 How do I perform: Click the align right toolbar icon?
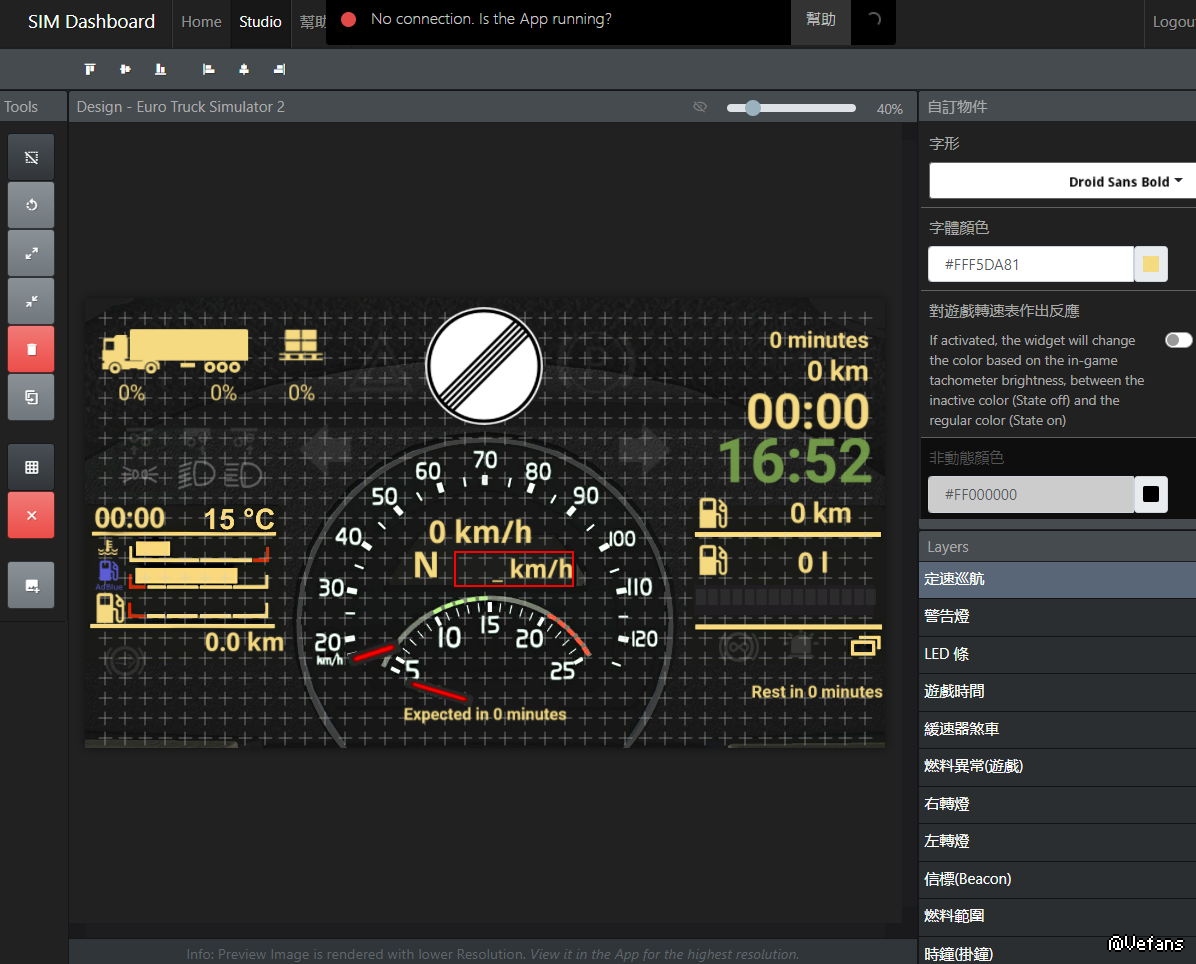[279, 69]
